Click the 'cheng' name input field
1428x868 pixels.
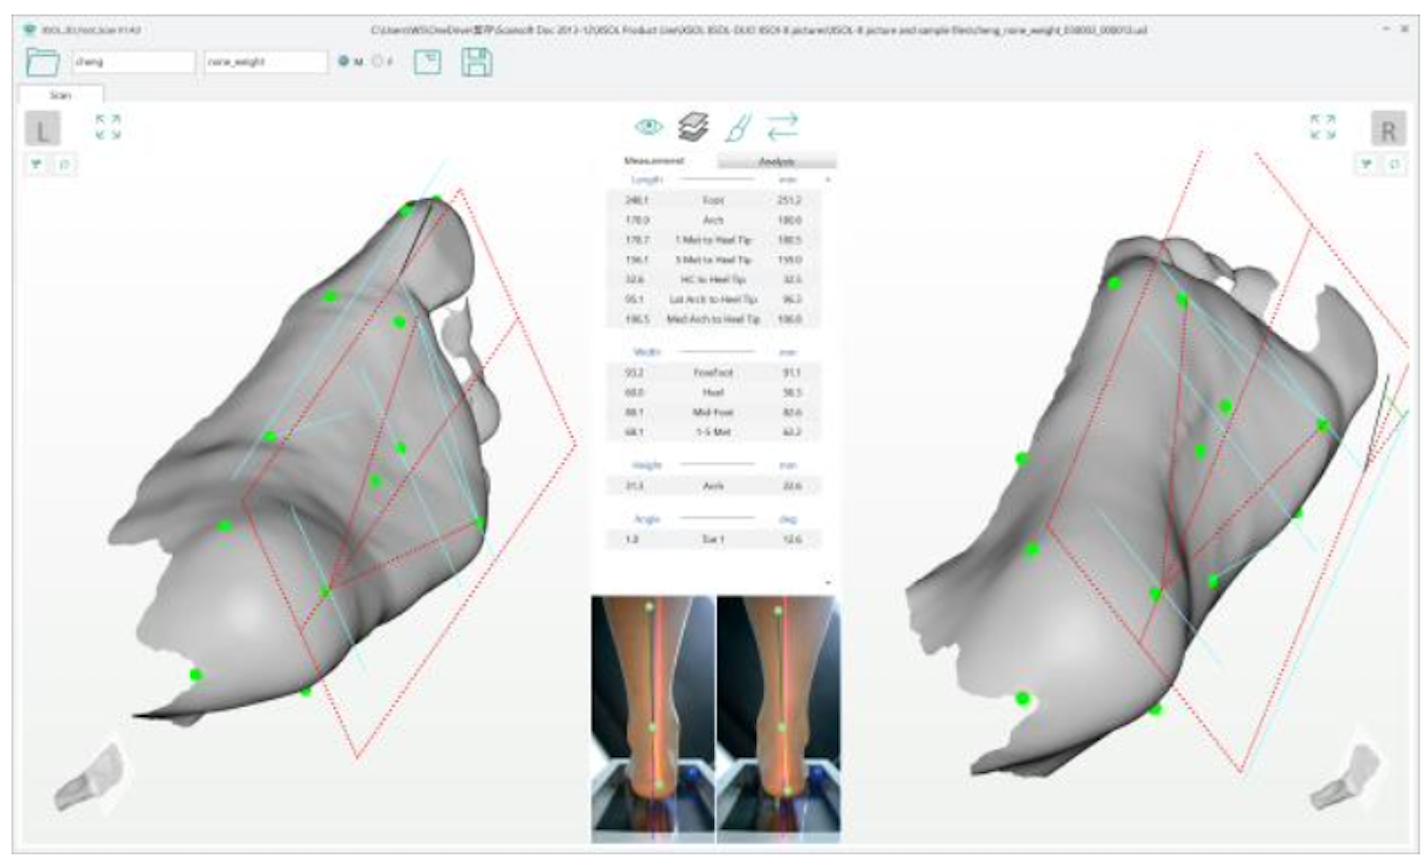(x=133, y=62)
